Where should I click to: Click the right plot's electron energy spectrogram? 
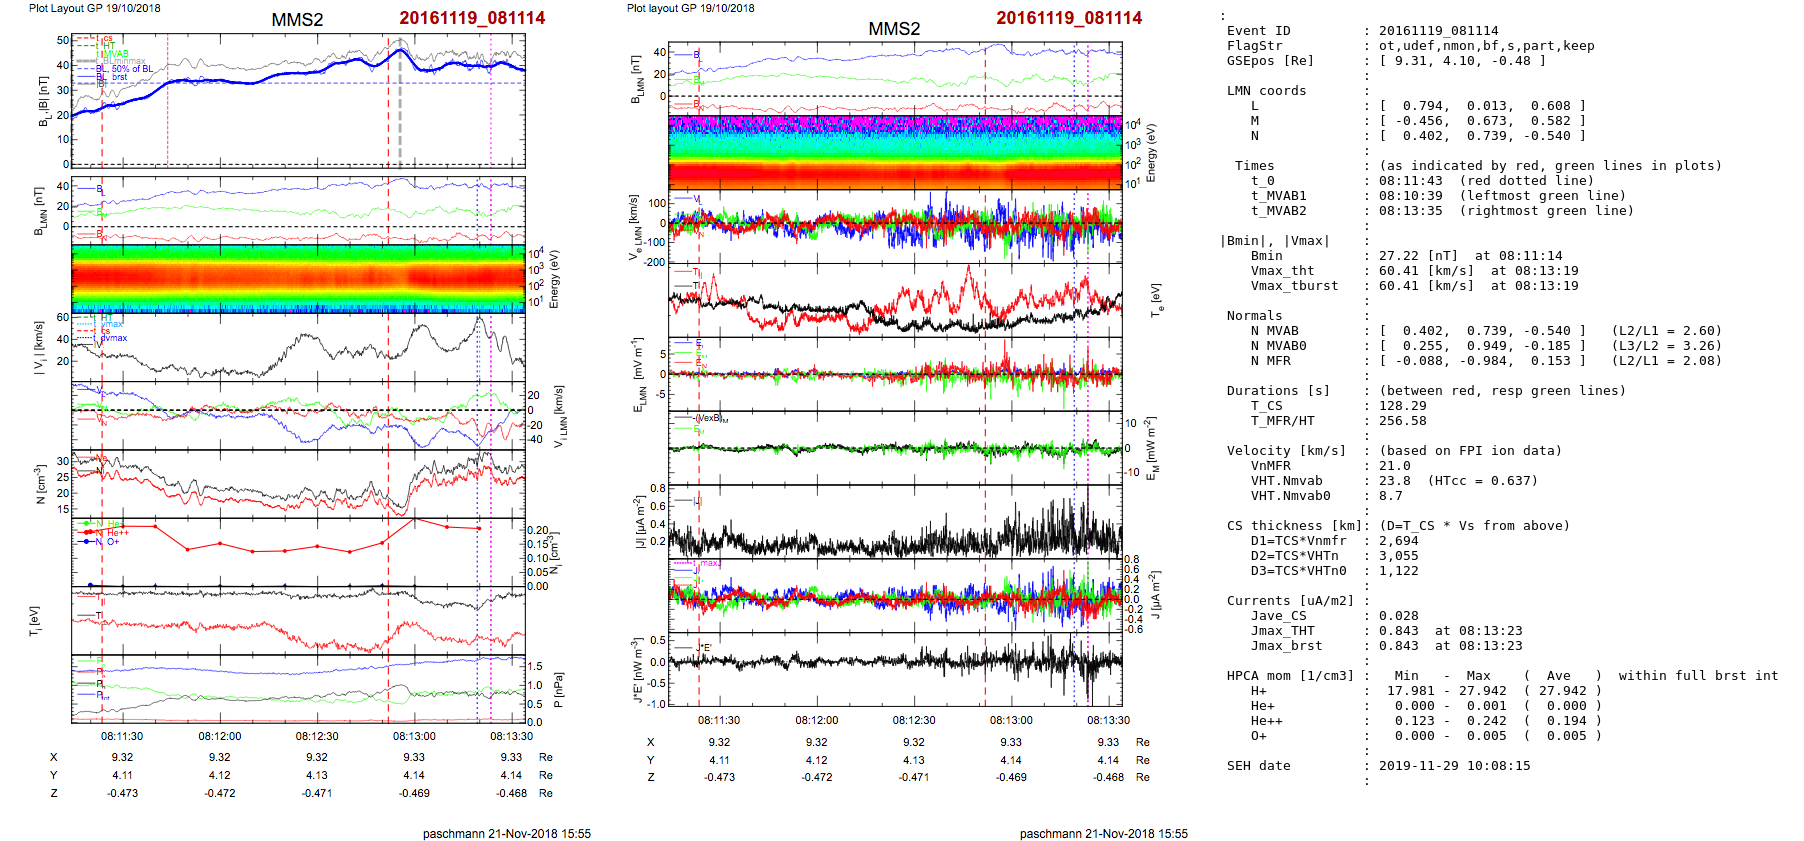point(895,151)
